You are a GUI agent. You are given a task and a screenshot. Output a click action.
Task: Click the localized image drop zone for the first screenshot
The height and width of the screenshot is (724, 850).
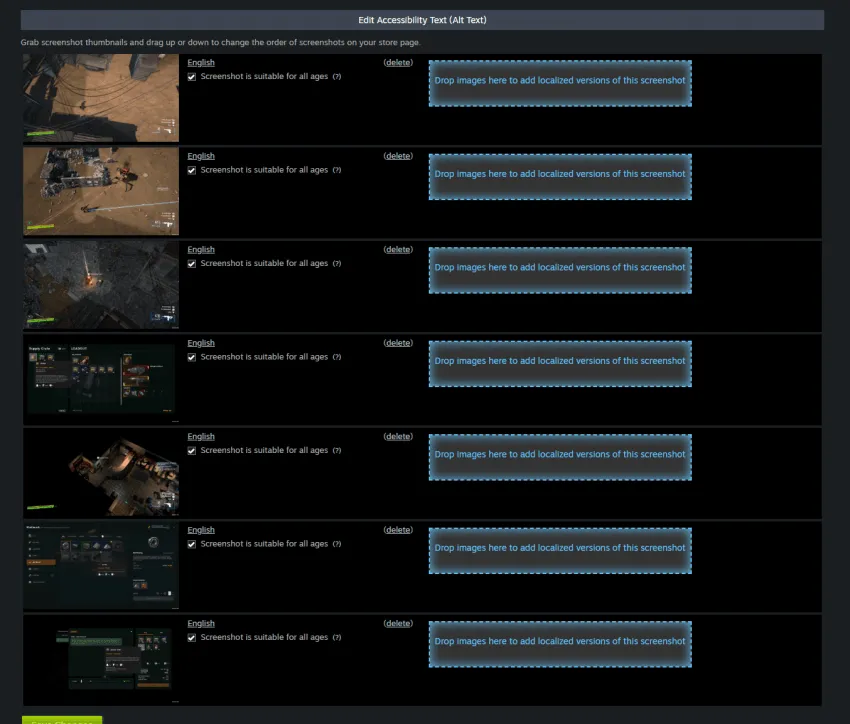click(x=560, y=83)
